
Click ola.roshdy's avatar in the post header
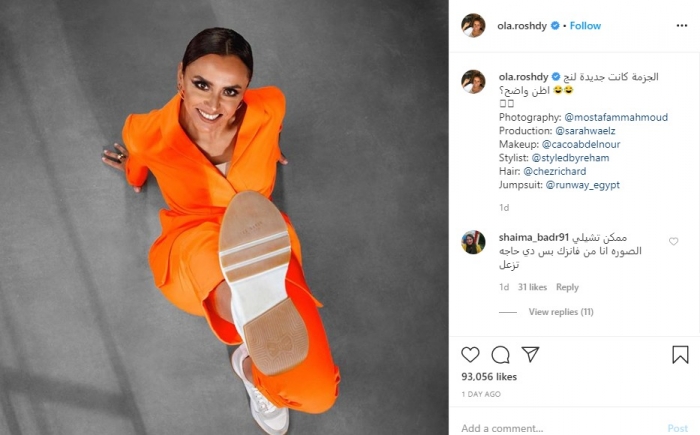pyautogui.click(x=473, y=25)
